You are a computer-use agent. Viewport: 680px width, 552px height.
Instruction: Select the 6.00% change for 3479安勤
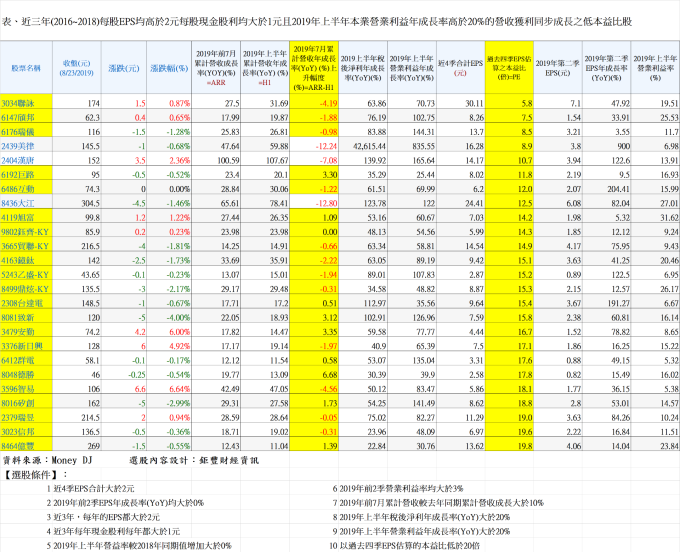(179, 332)
